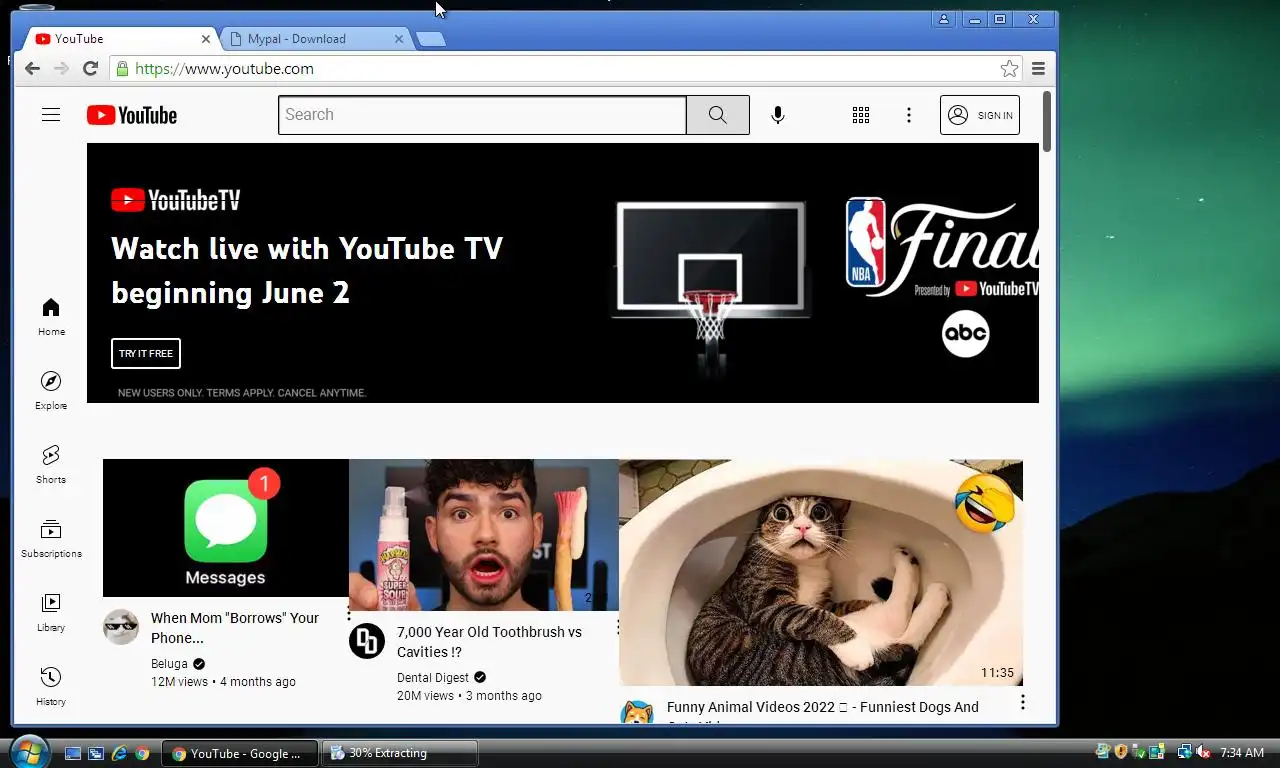Go to Home in sidebar
1280x768 pixels.
point(51,317)
